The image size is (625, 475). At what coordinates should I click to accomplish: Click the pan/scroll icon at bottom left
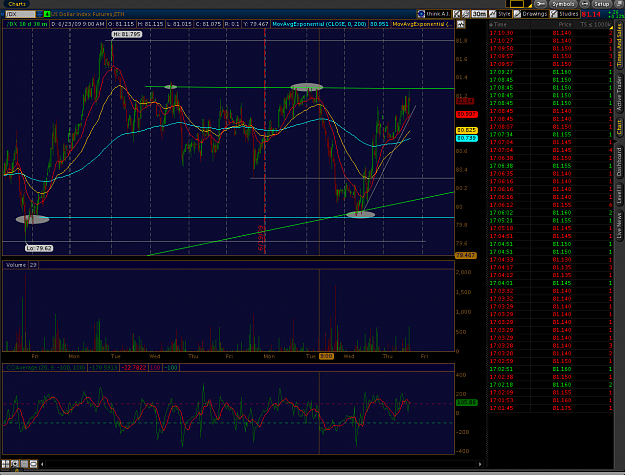33,464
